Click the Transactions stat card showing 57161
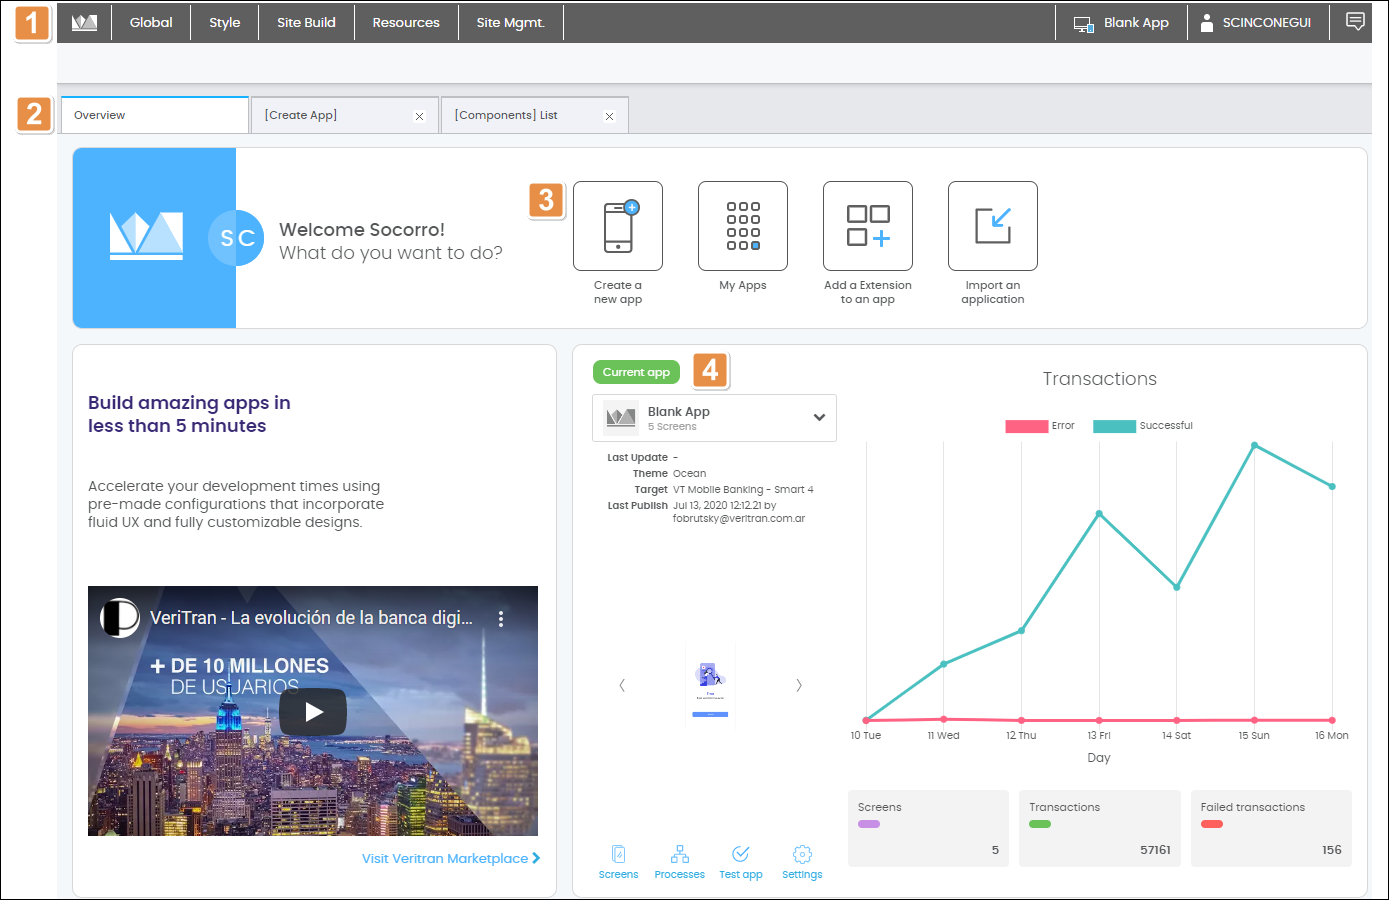The height and width of the screenshot is (900, 1389). coord(1100,829)
